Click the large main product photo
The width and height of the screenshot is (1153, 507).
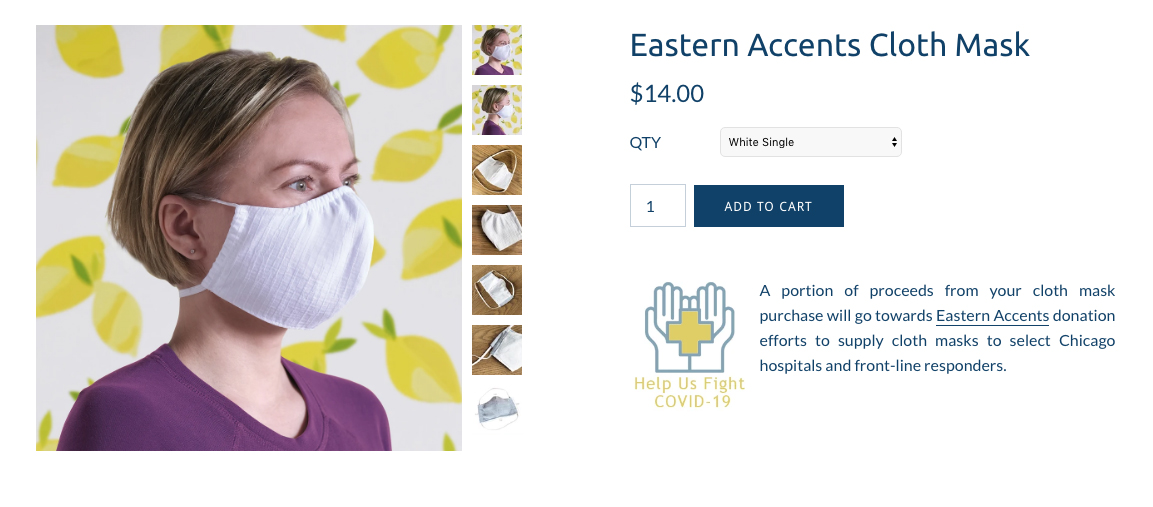pyautogui.click(x=249, y=238)
